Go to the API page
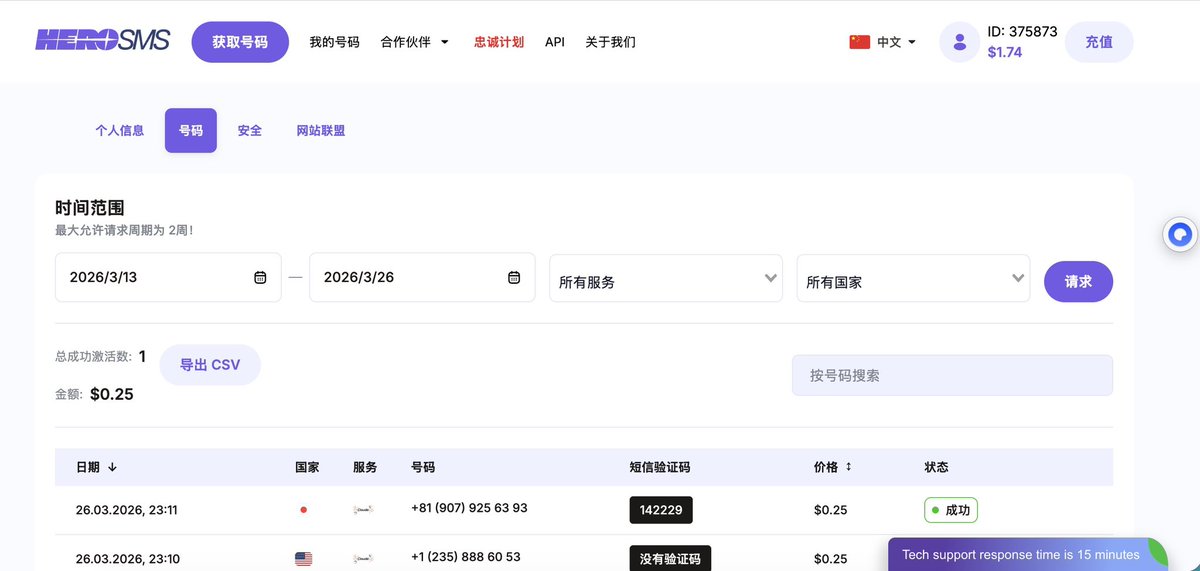The height and width of the screenshot is (571, 1200). click(x=555, y=42)
